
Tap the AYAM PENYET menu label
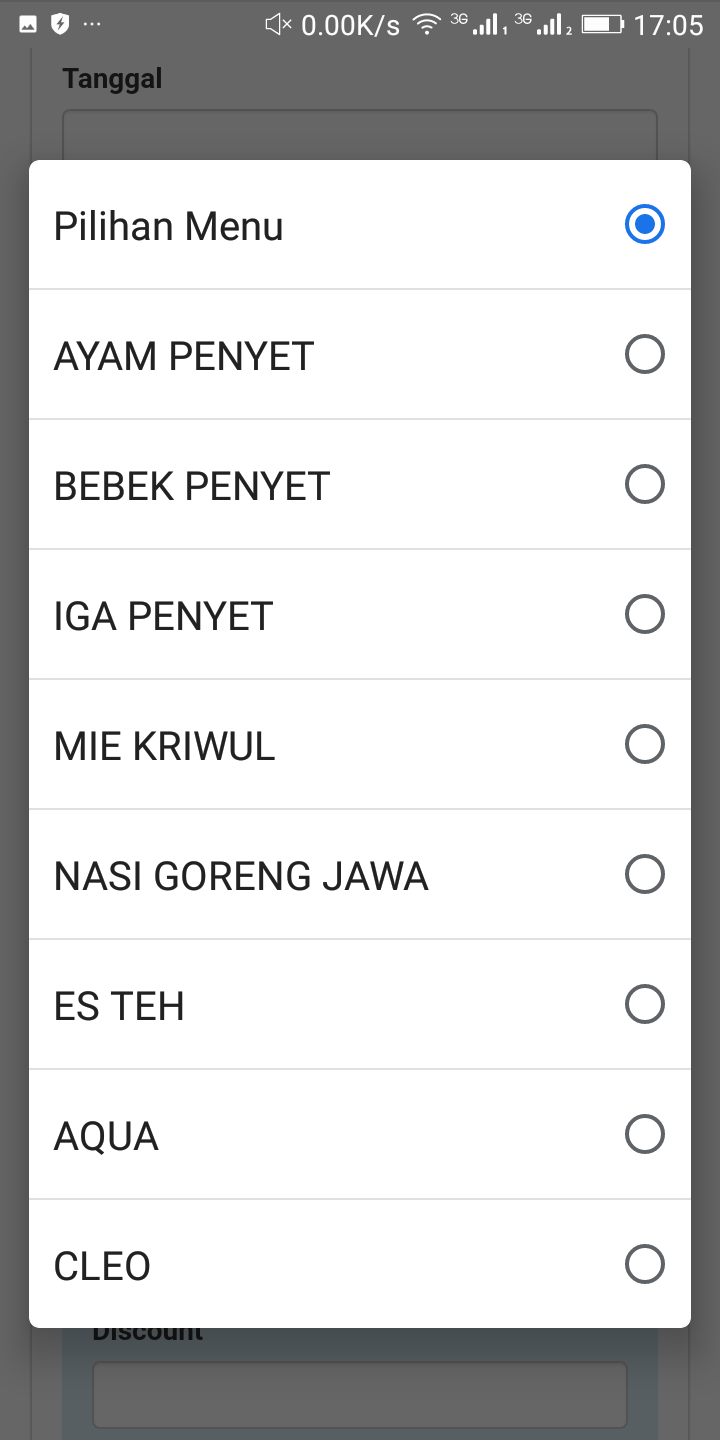click(184, 356)
